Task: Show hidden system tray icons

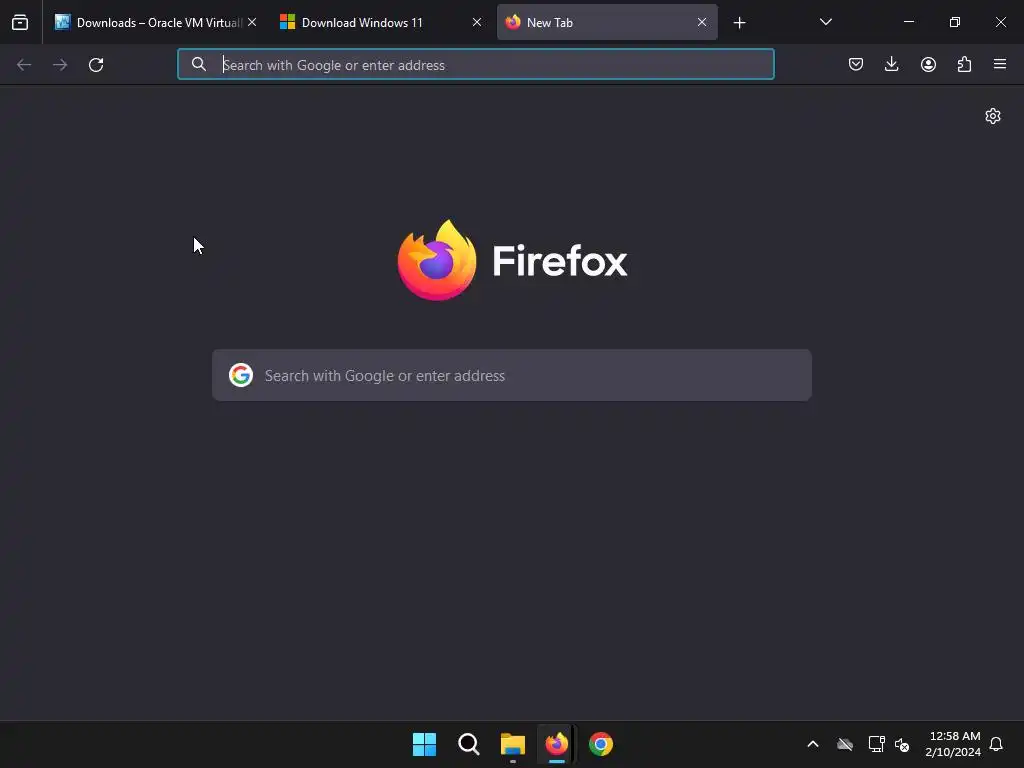Action: (813, 744)
